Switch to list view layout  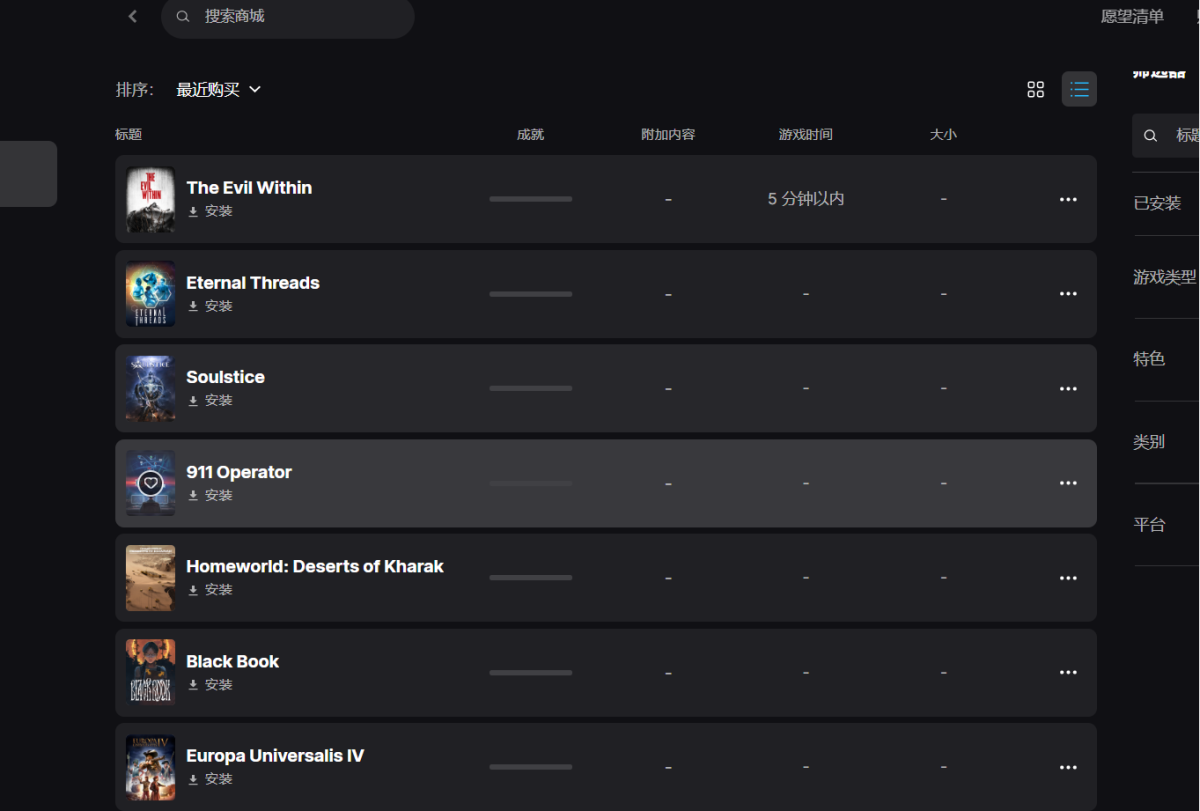(1079, 89)
